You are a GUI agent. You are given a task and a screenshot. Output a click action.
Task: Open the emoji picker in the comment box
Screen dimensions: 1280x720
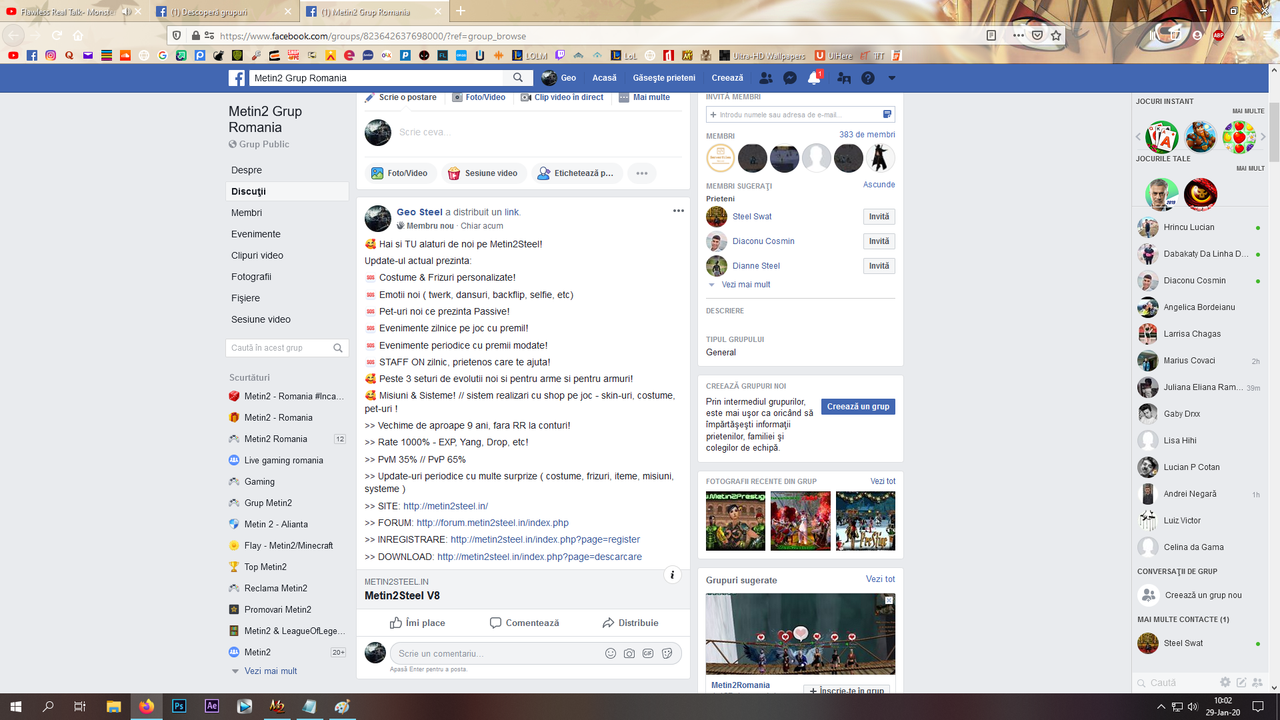[x=611, y=653]
